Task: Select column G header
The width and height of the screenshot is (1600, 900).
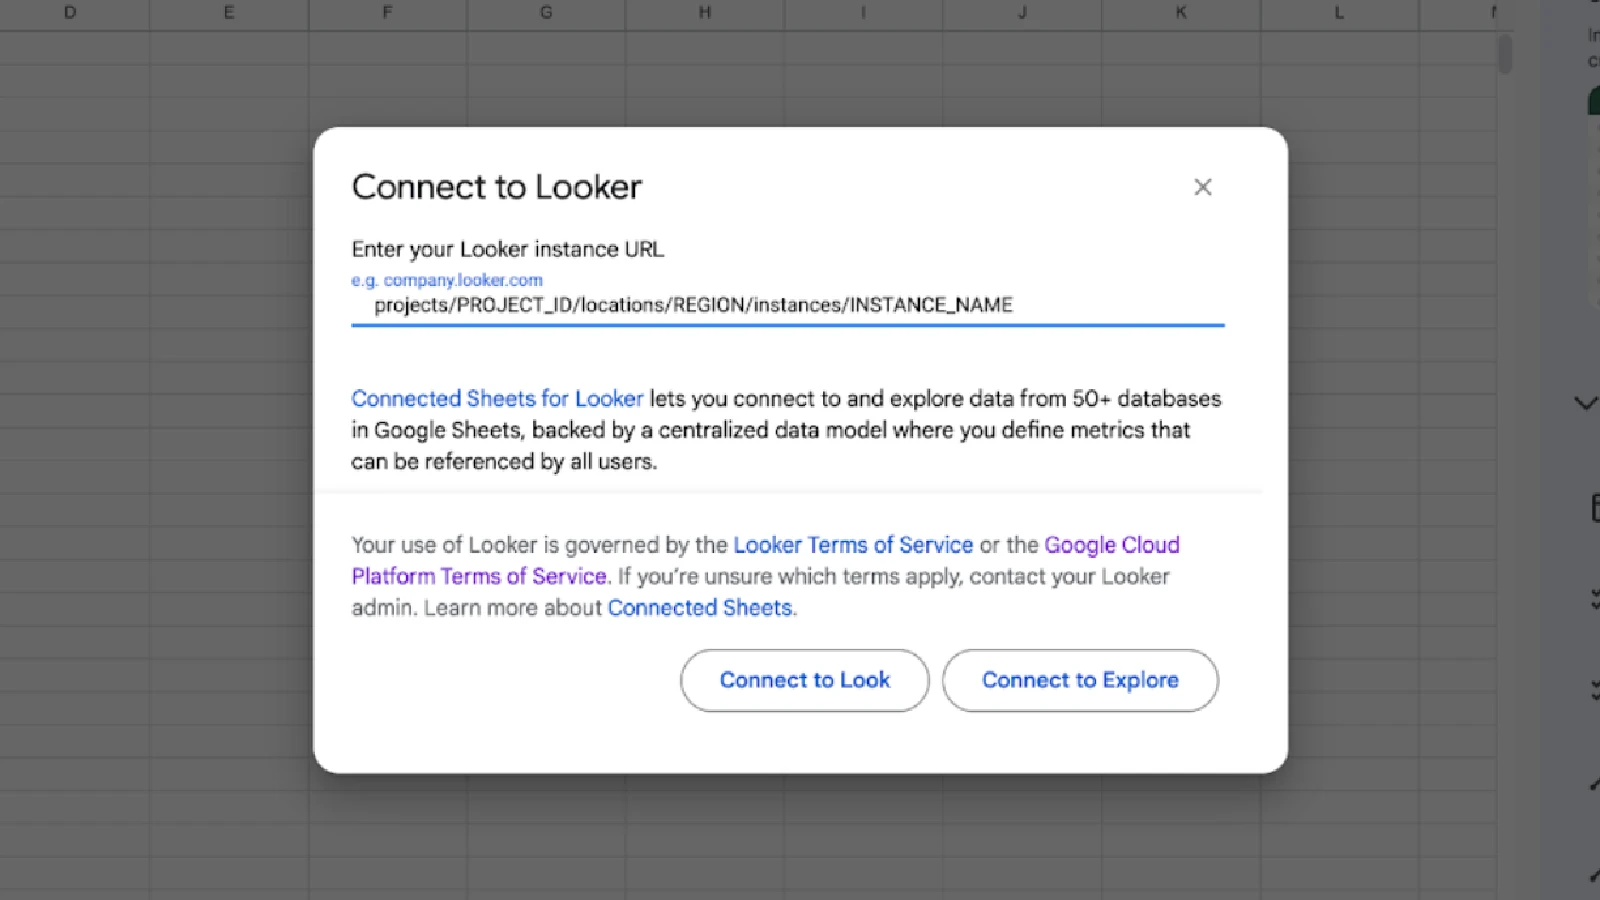Action: [x=546, y=13]
